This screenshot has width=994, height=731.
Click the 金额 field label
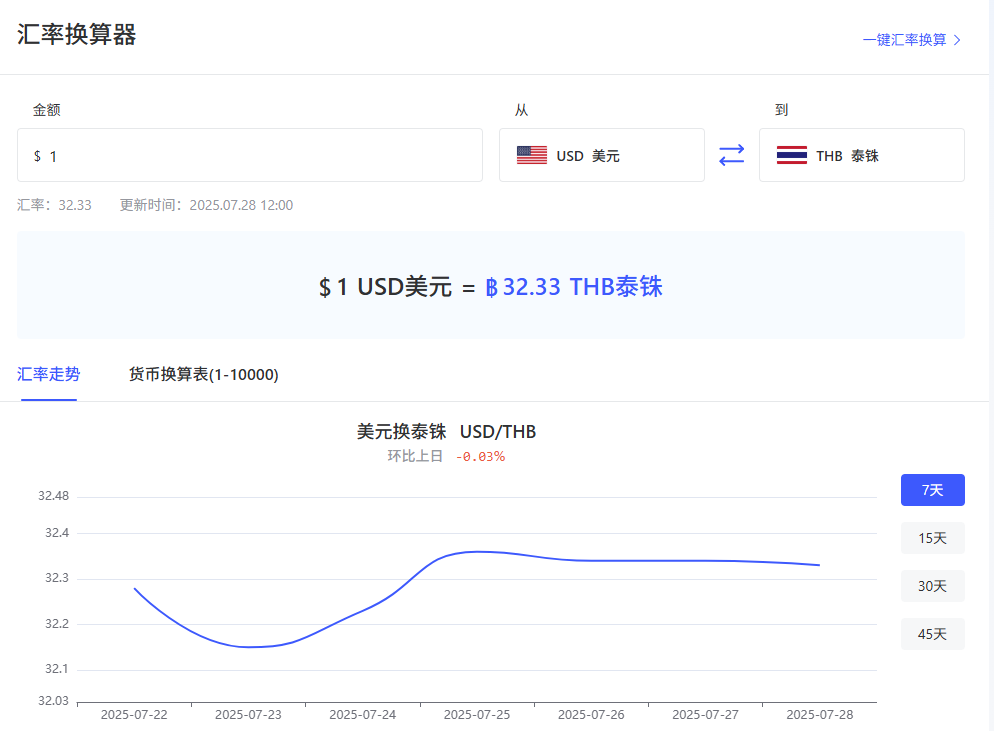pyautogui.click(x=47, y=110)
